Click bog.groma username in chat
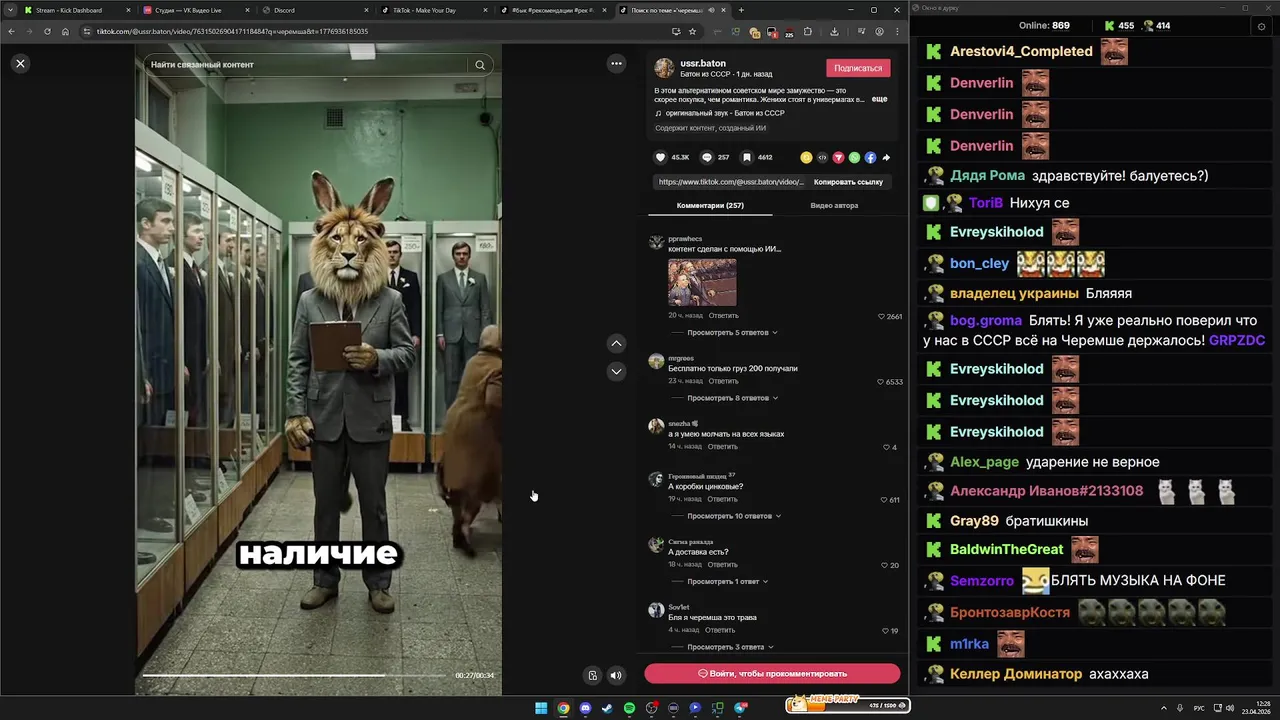Viewport: 1280px width, 720px height. coord(986,321)
